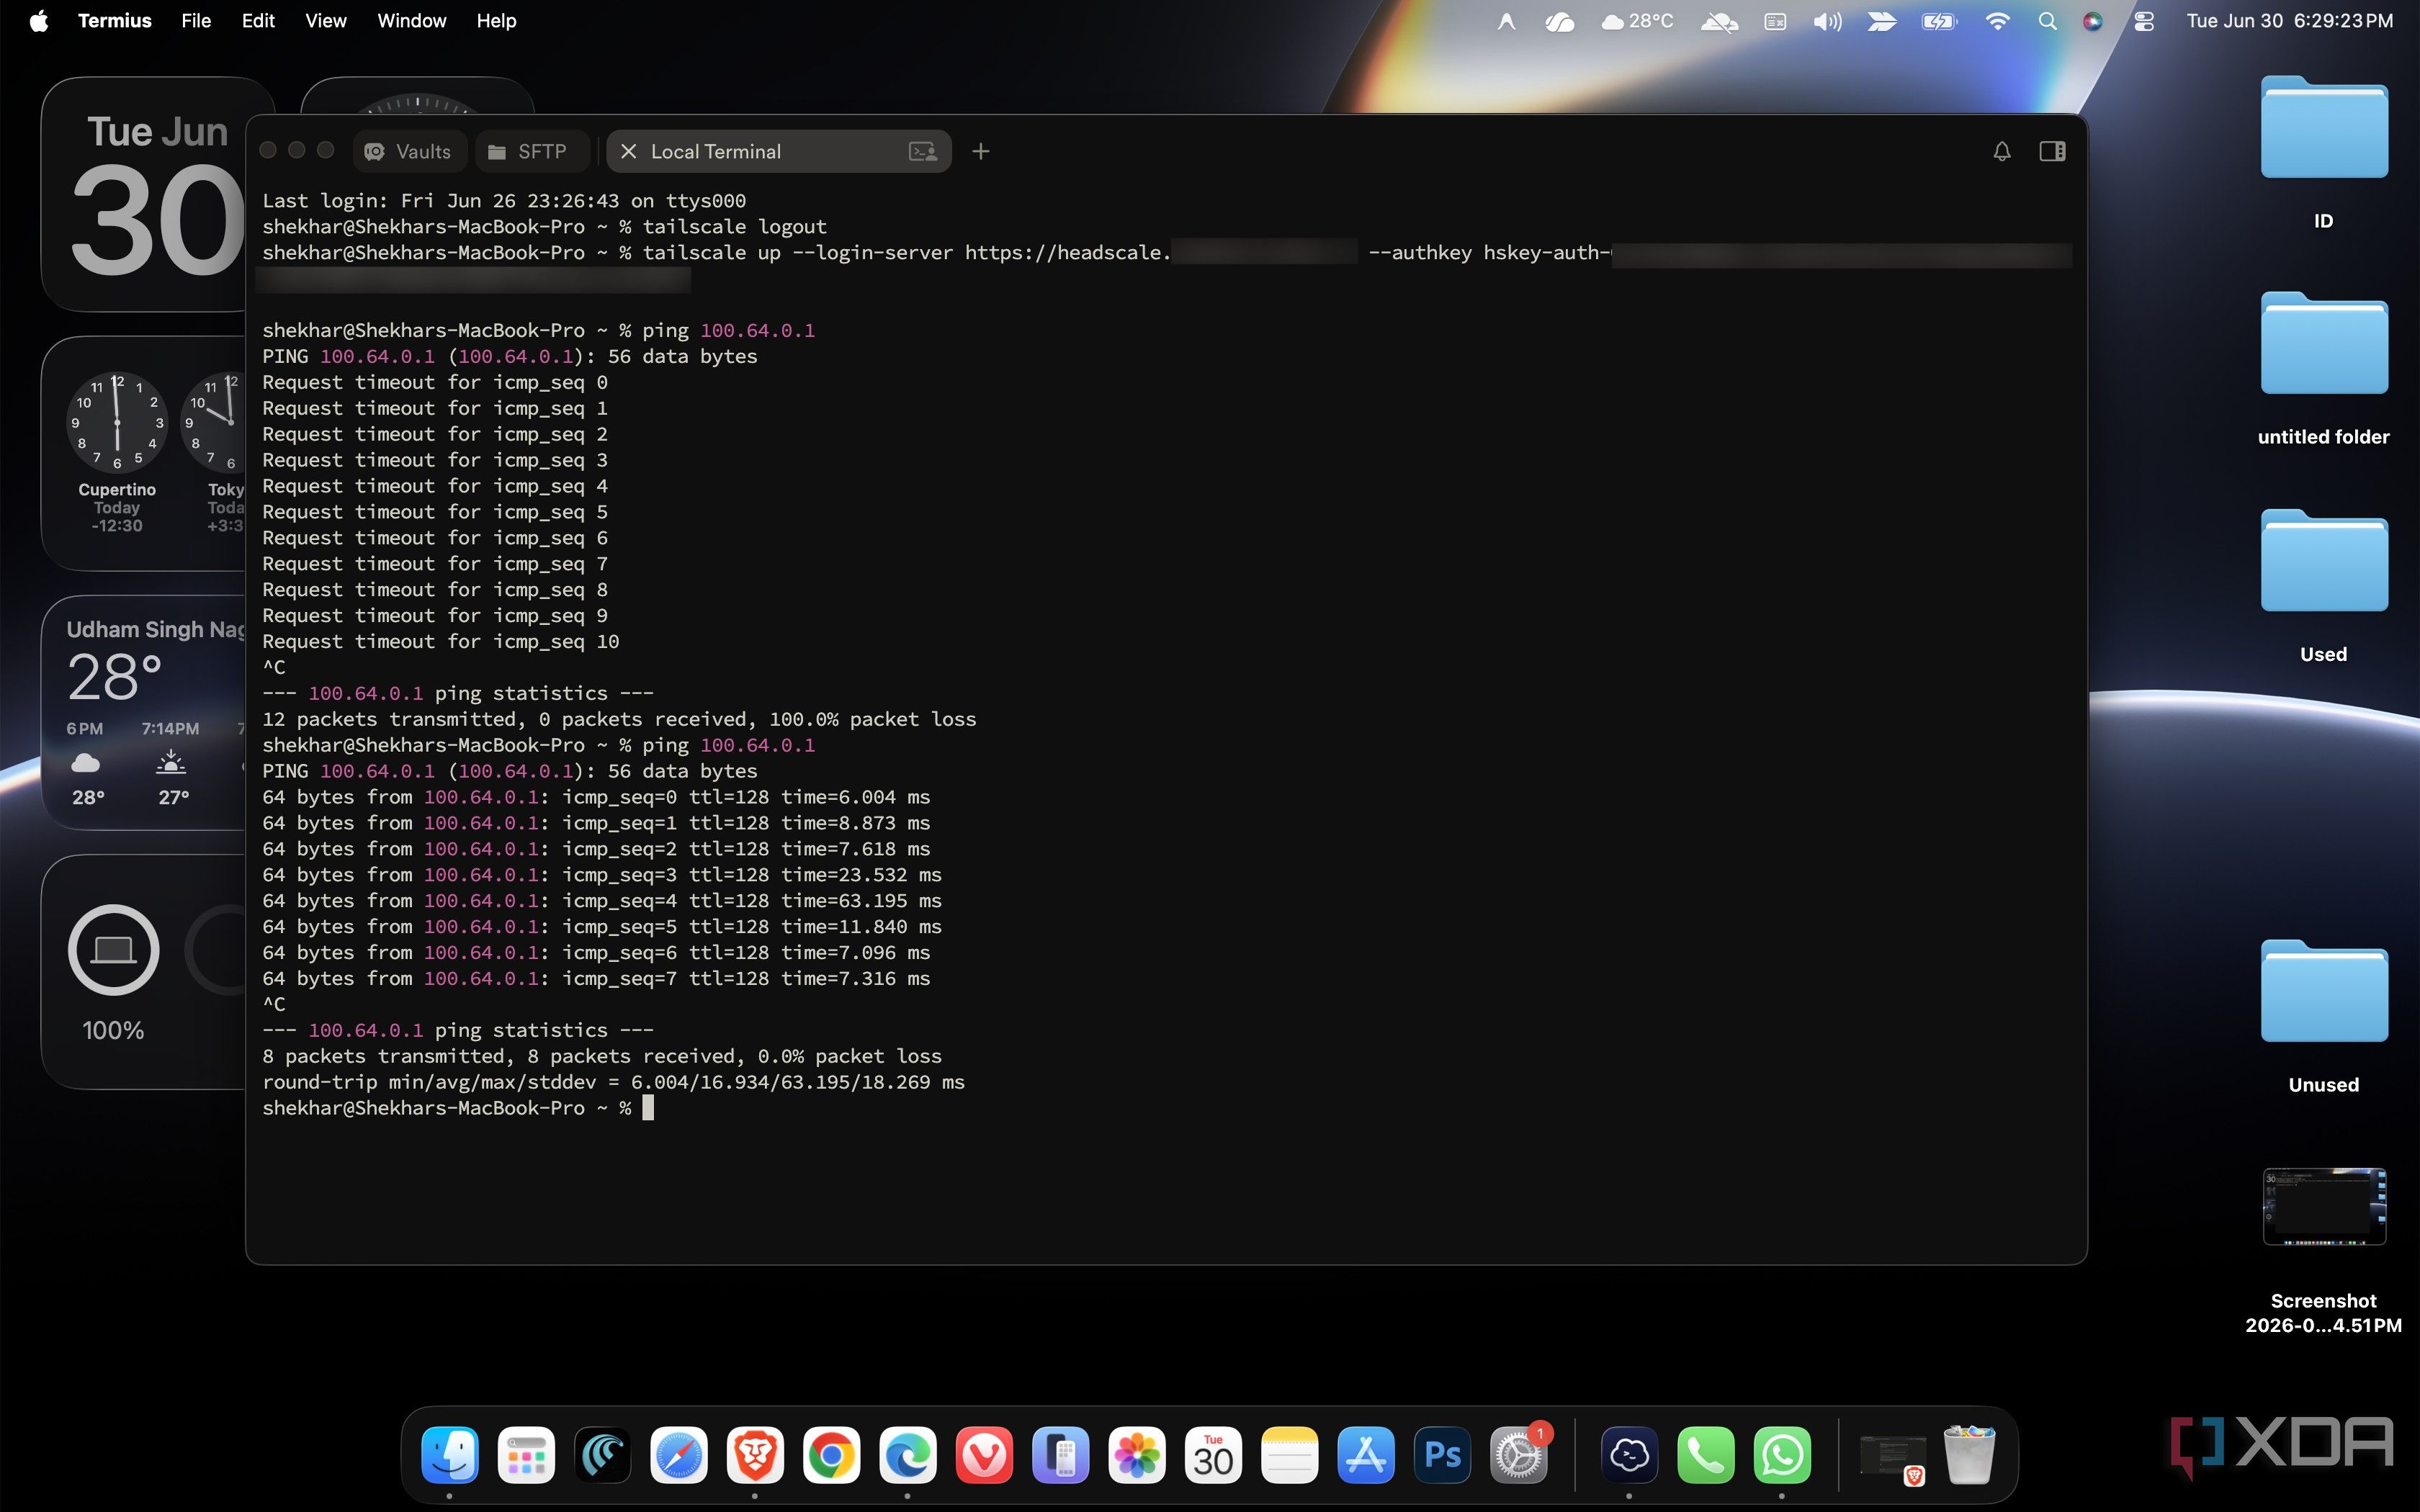Open the volume control in menu bar
The image size is (2420, 1512).
1827,20
